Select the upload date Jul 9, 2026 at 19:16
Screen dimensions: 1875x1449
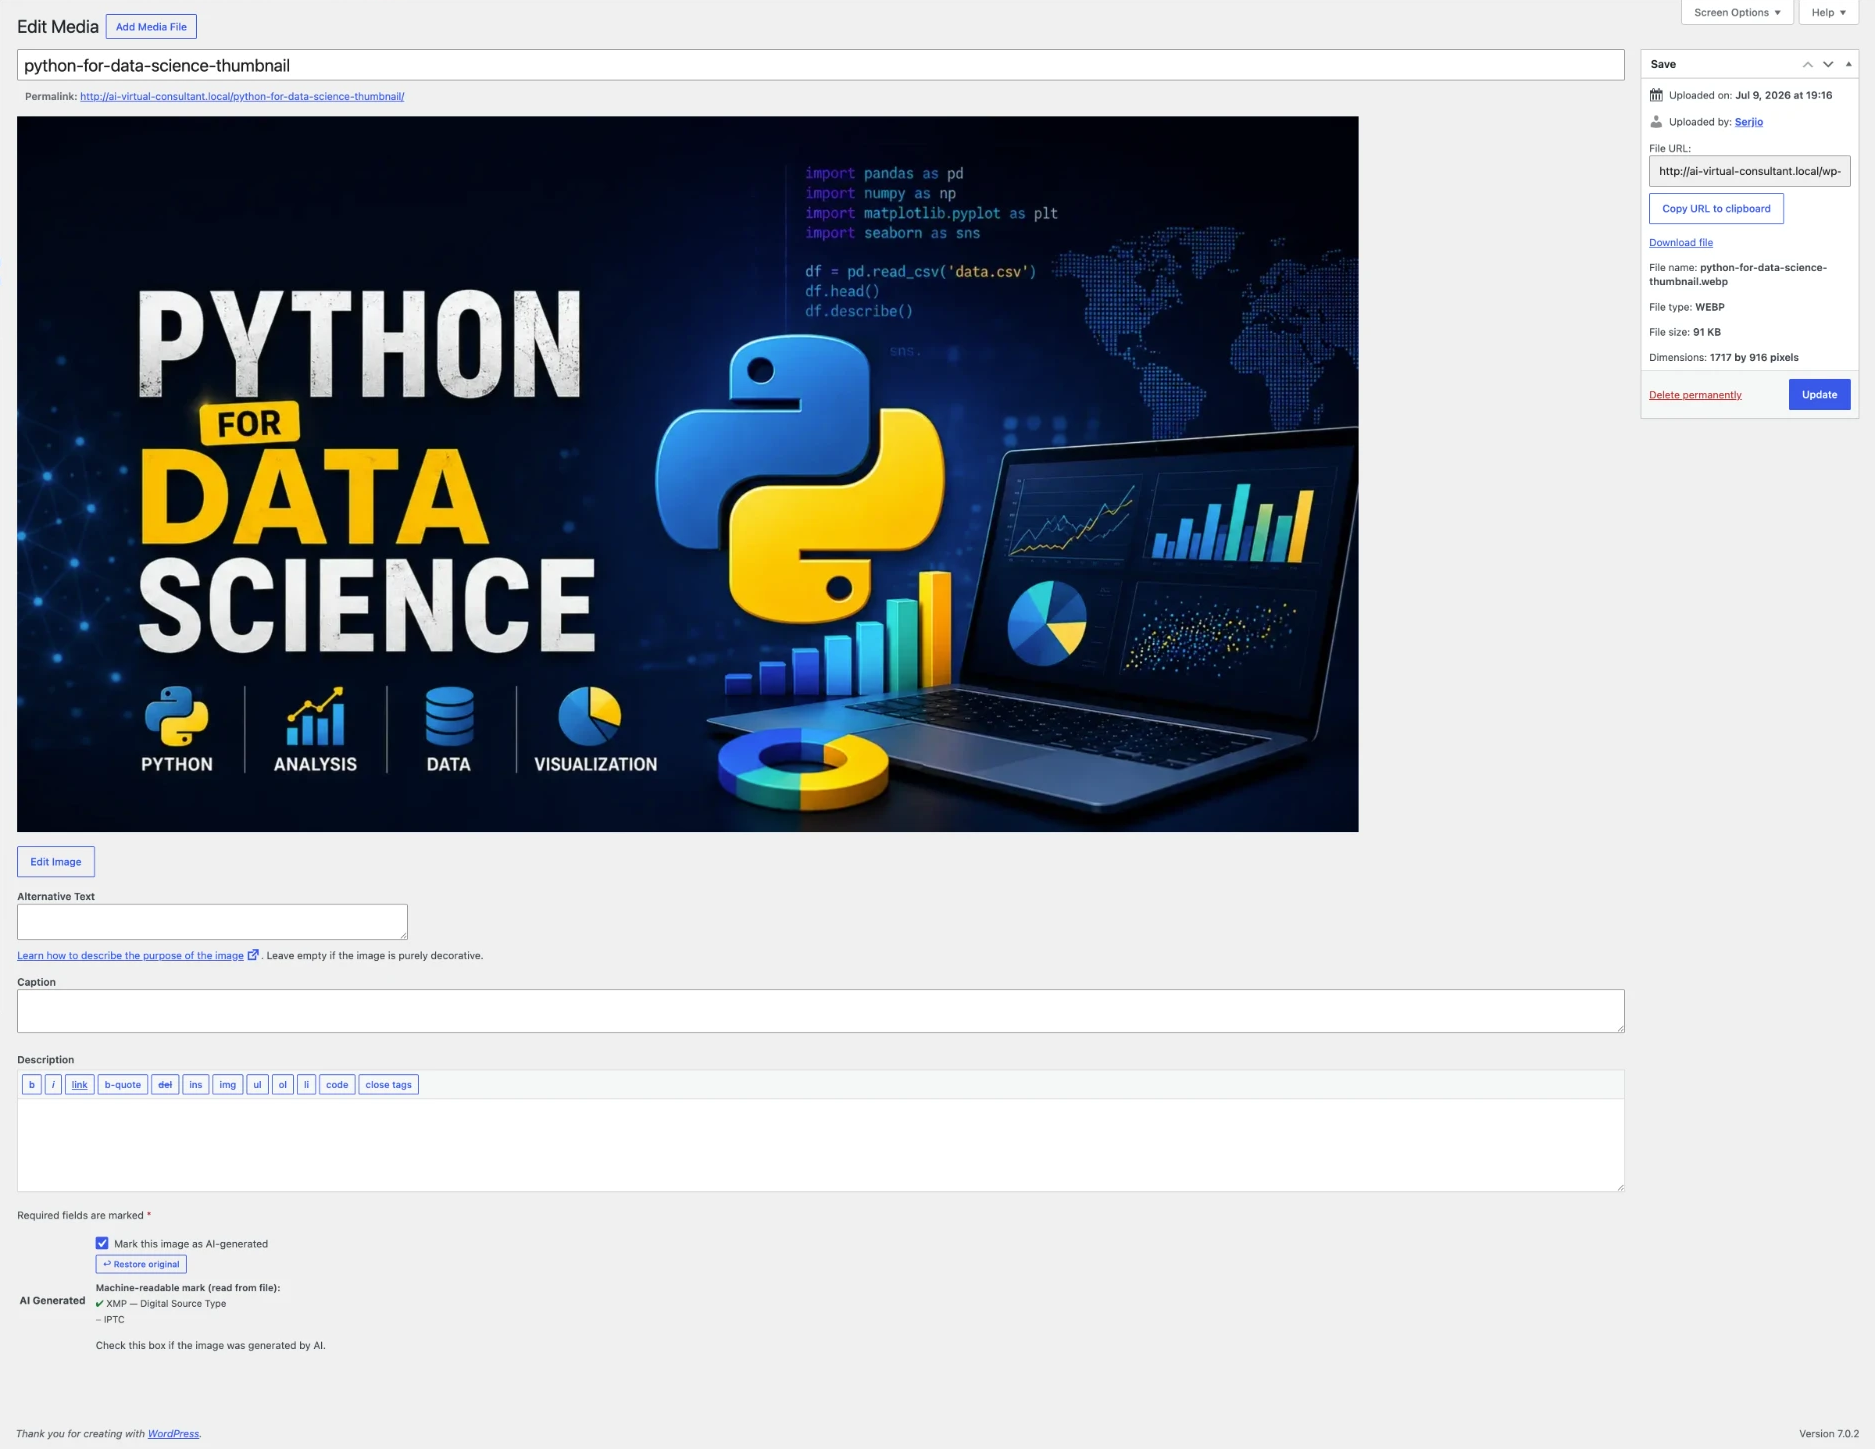click(x=1784, y=96)
